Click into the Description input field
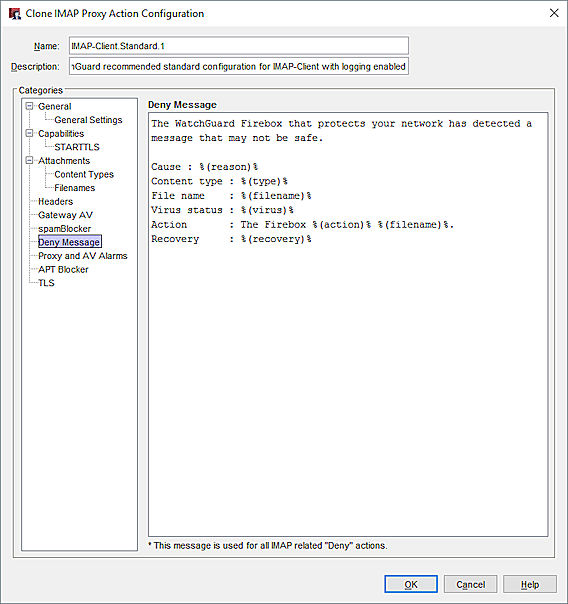The height and width of the screenshot is (604, 568). tap(239, 66)
